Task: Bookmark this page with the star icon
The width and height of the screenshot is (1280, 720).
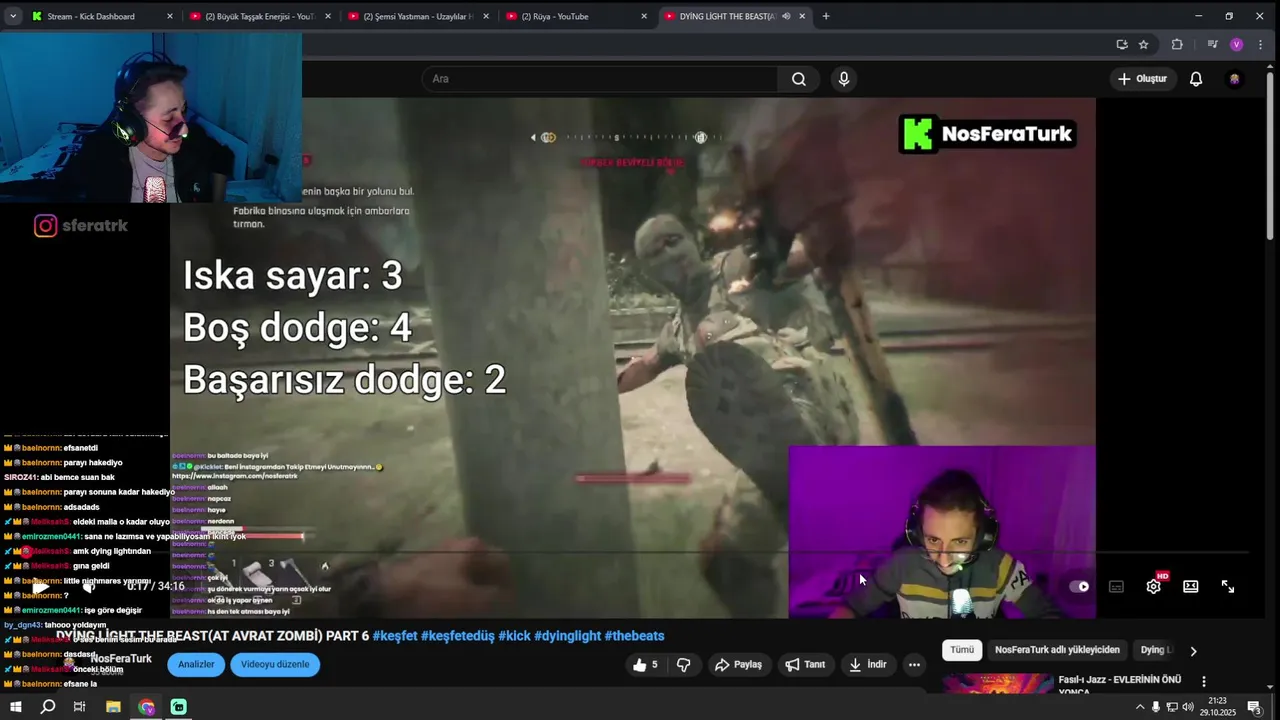Action: (x=1143, y=44)
